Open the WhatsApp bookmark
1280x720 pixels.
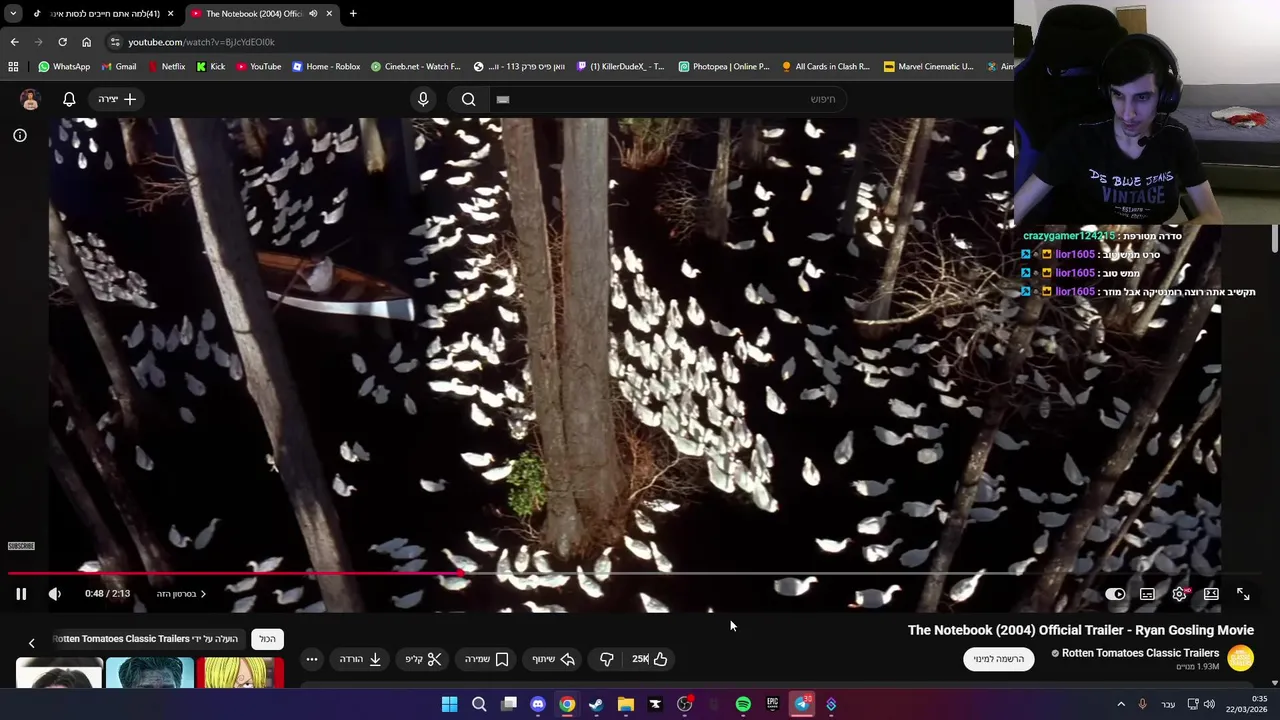(x=64, y=67)
